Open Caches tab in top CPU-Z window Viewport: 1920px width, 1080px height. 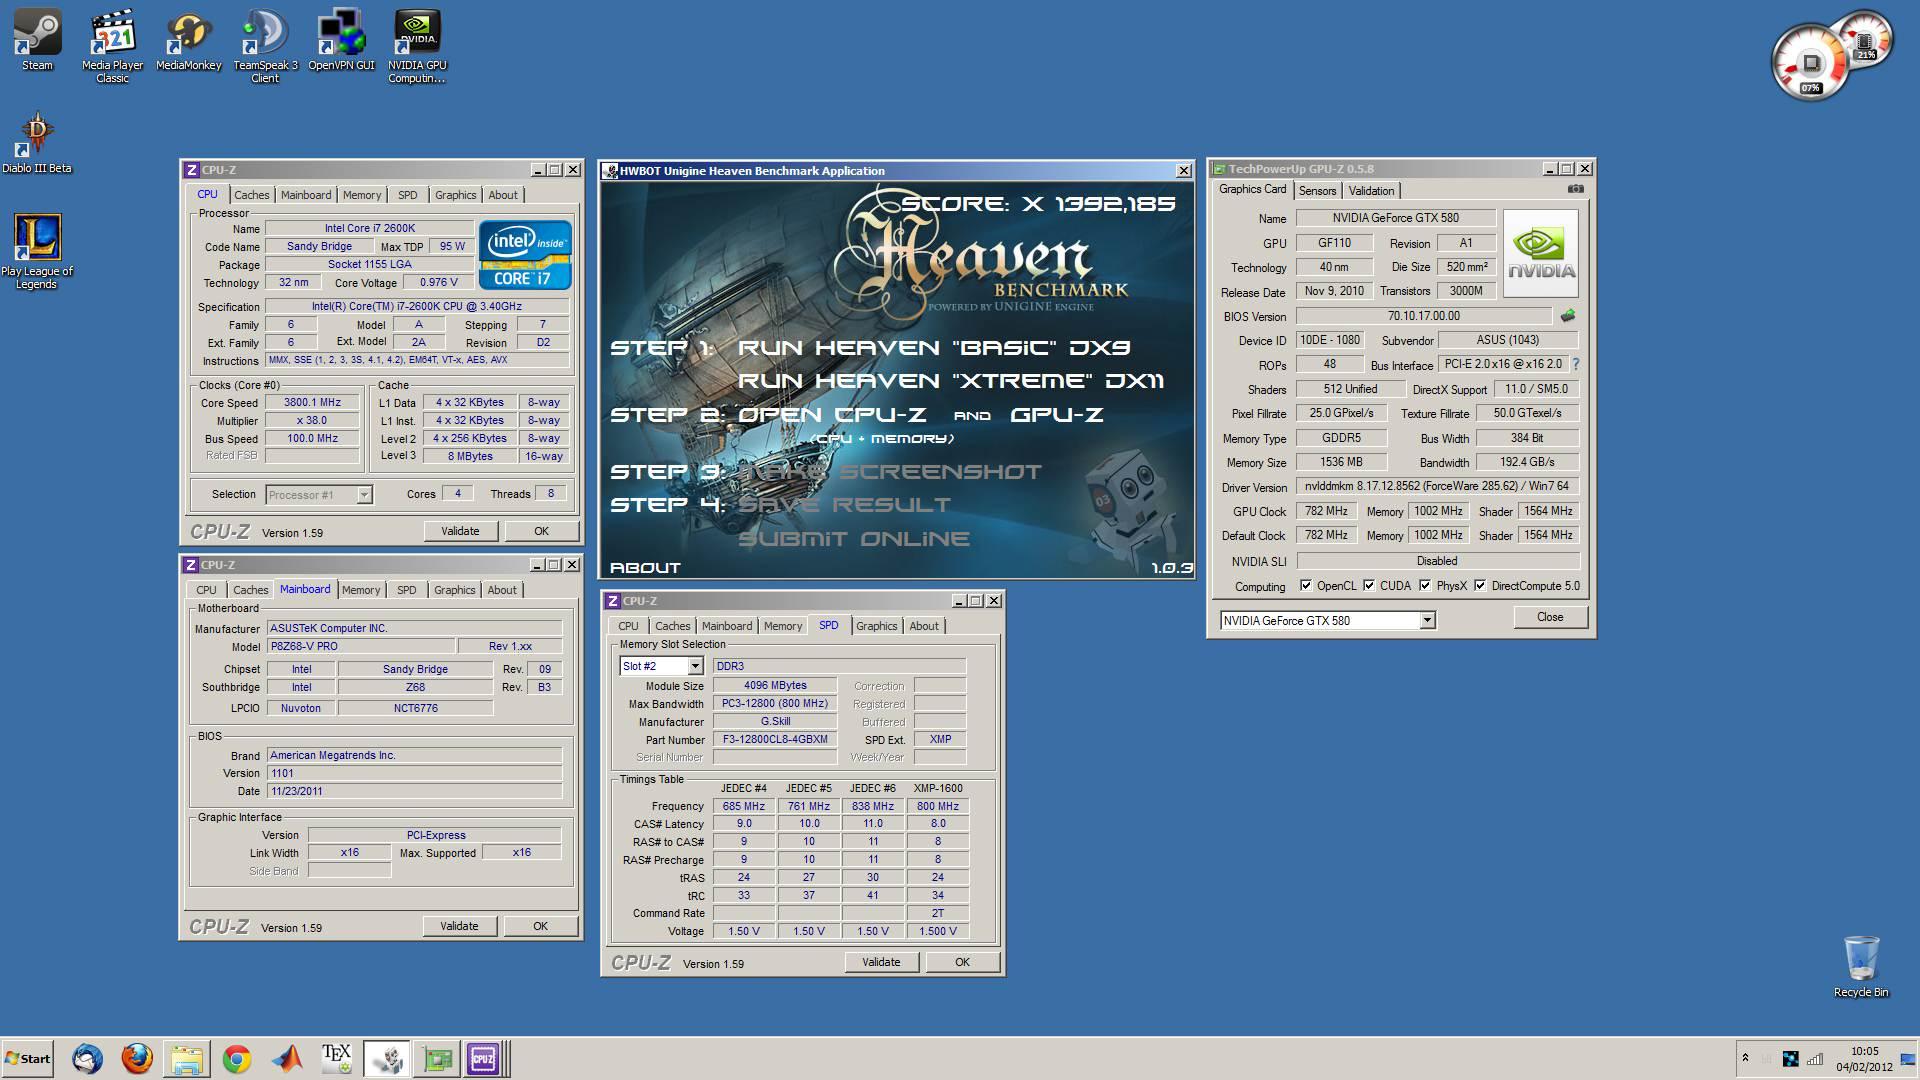click(x=251, y=195)
